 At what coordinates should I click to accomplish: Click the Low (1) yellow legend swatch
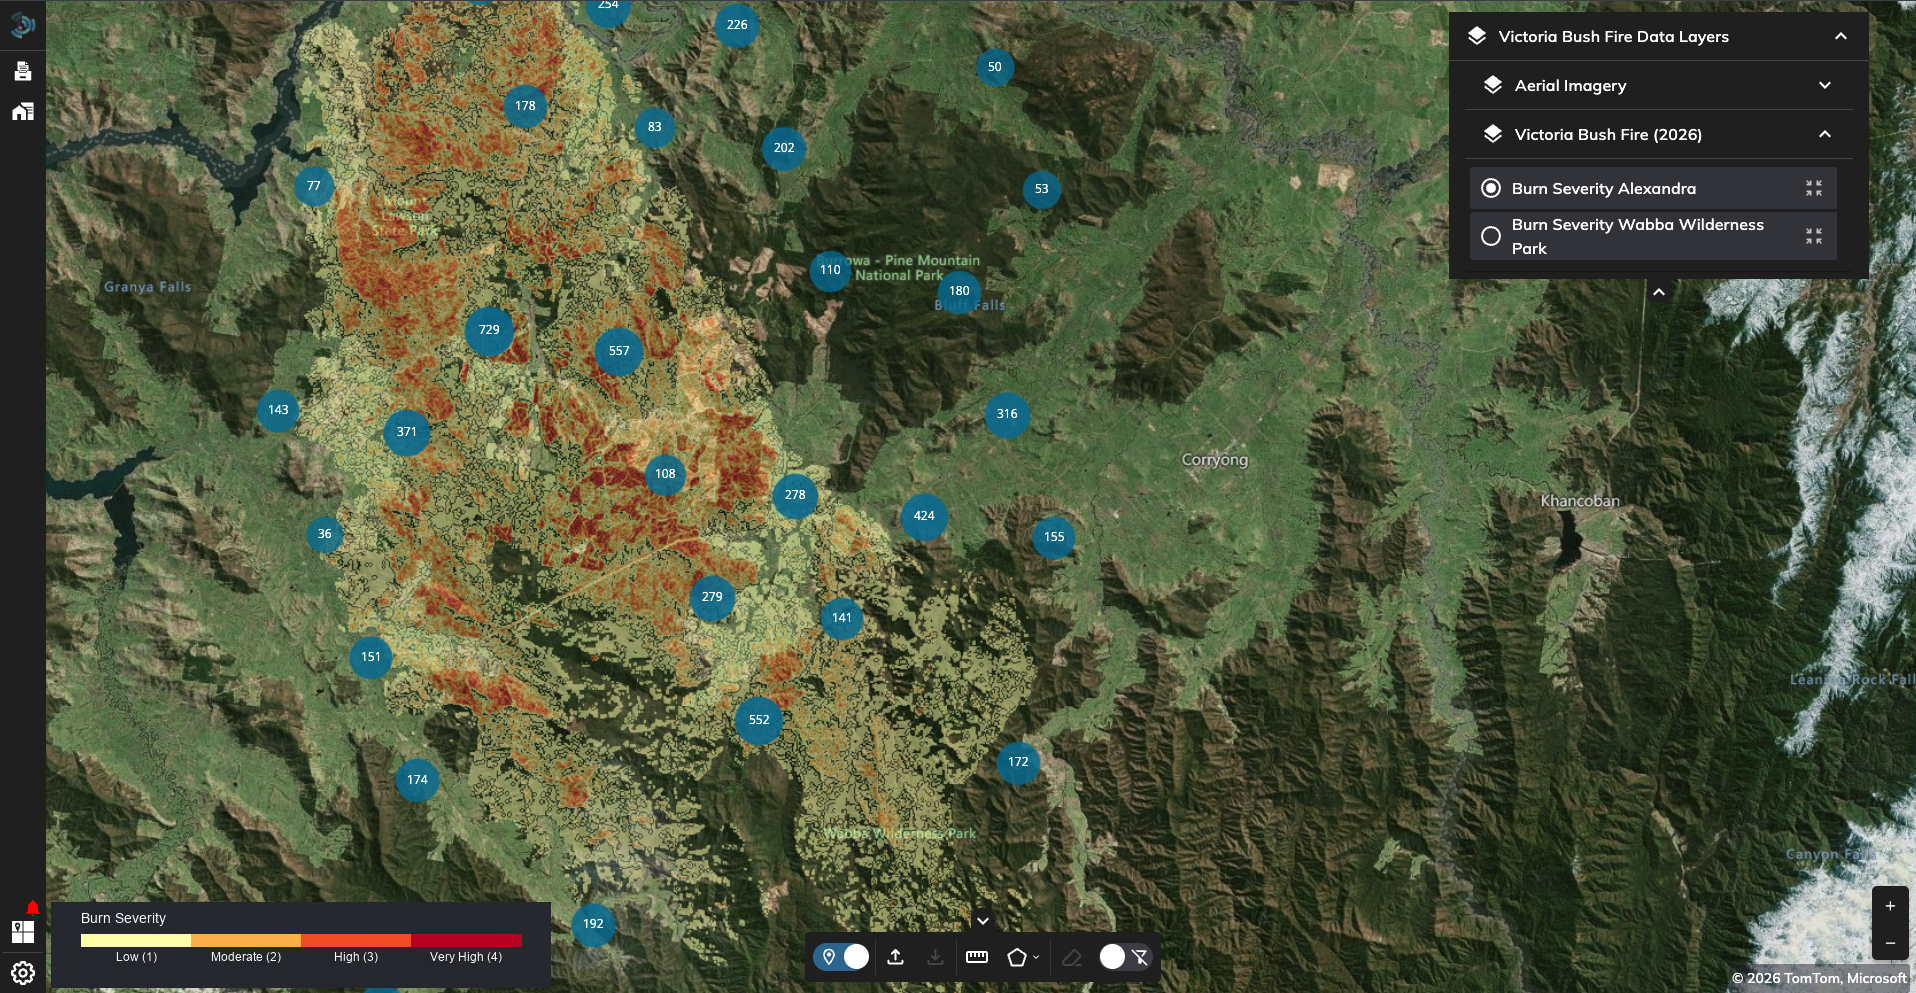pyautogui.click(x=136, y=941)
